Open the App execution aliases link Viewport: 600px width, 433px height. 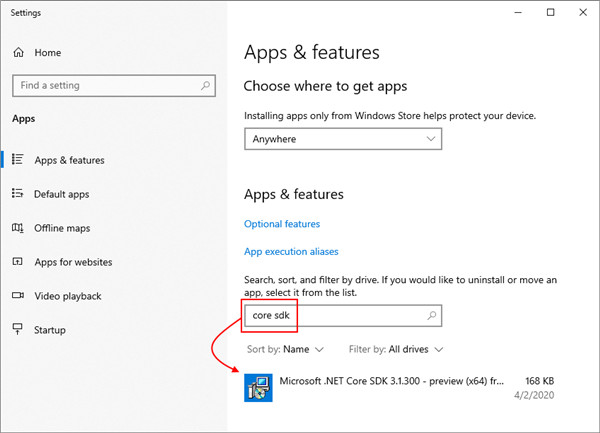291,252
